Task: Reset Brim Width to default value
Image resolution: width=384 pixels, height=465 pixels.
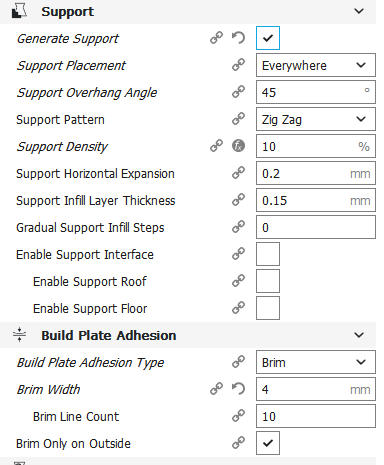Action: (x=238, y=389)
